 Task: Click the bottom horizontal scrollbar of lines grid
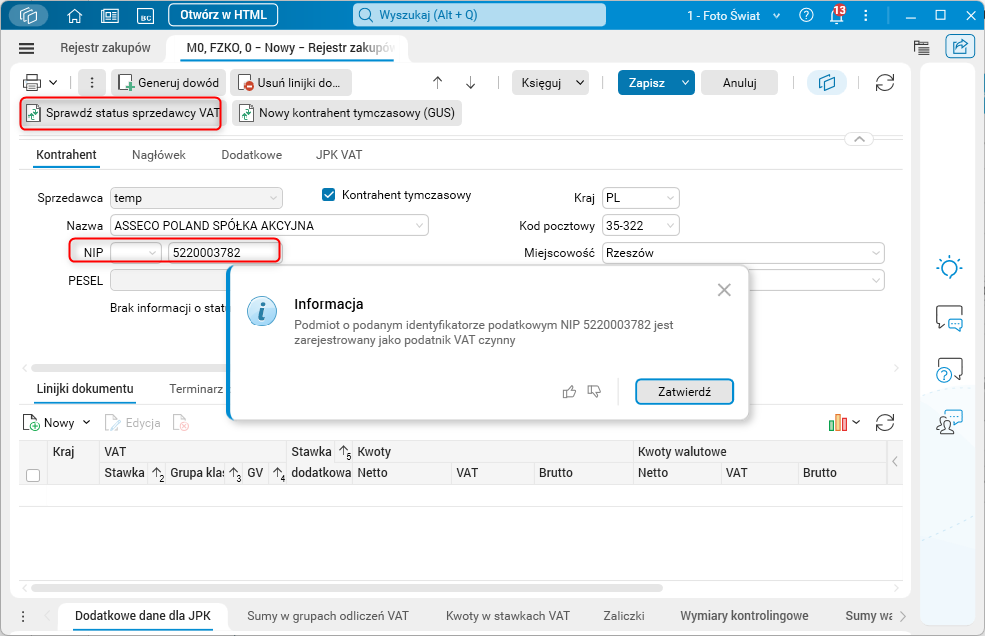coord(347,588)
